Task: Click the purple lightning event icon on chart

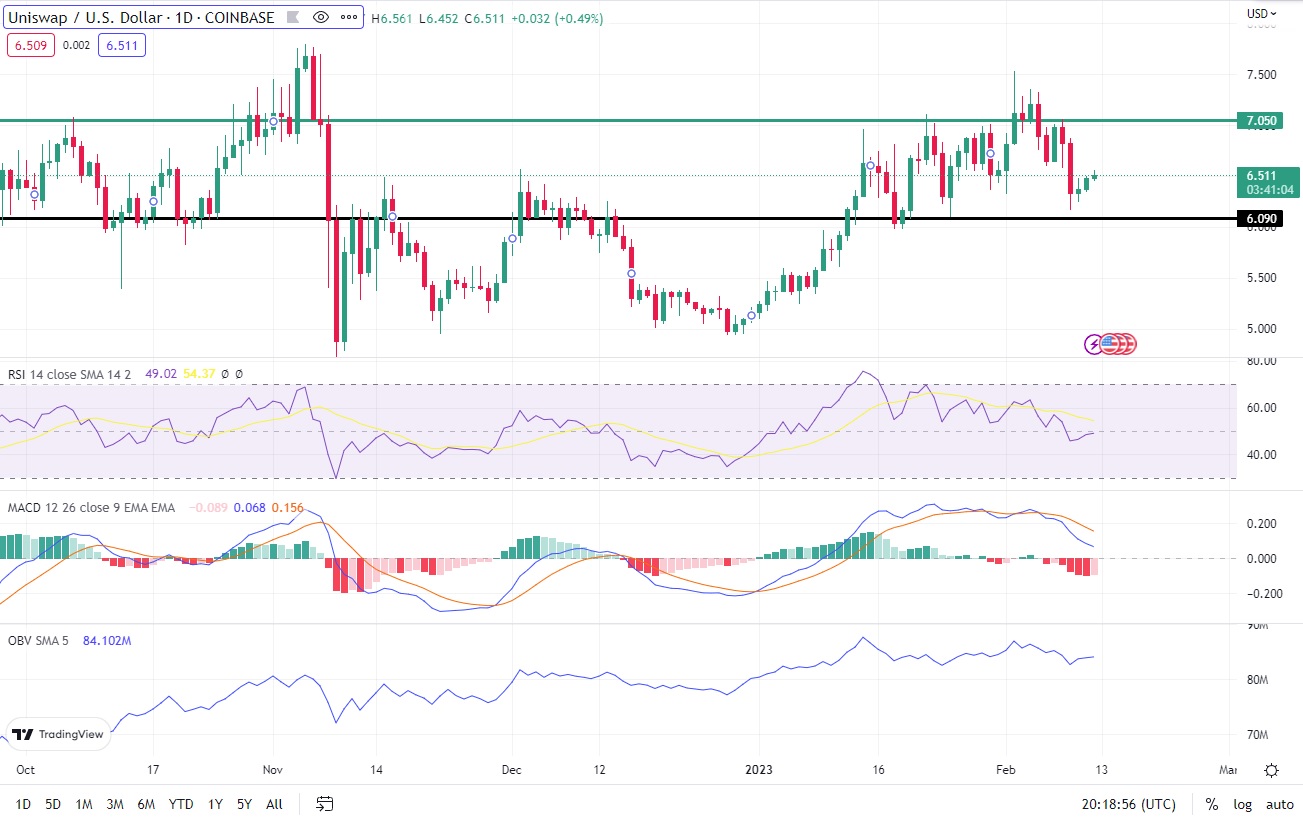Action: pos(1094,344)
